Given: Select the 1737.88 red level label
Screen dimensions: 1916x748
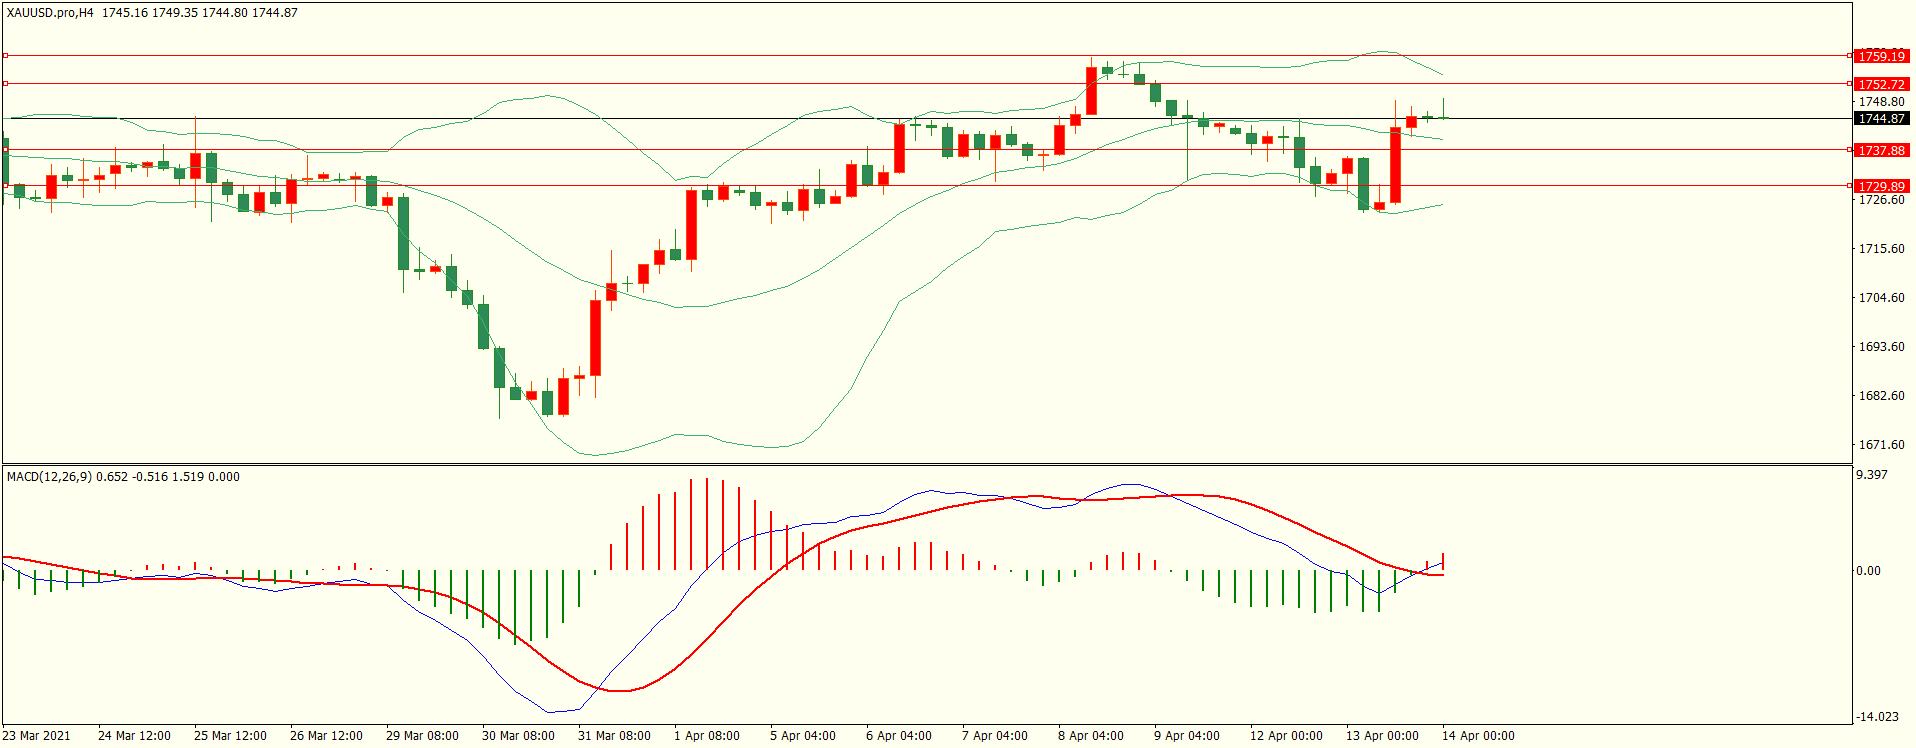Looking at the screenshot, I should point(1881,150).
